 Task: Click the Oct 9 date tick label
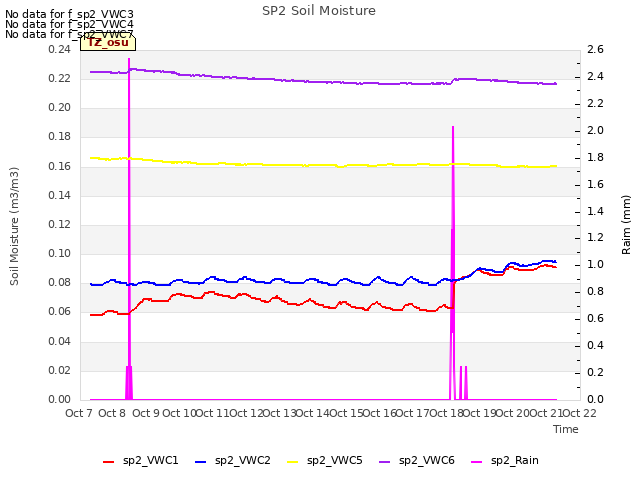pos(146,413)
